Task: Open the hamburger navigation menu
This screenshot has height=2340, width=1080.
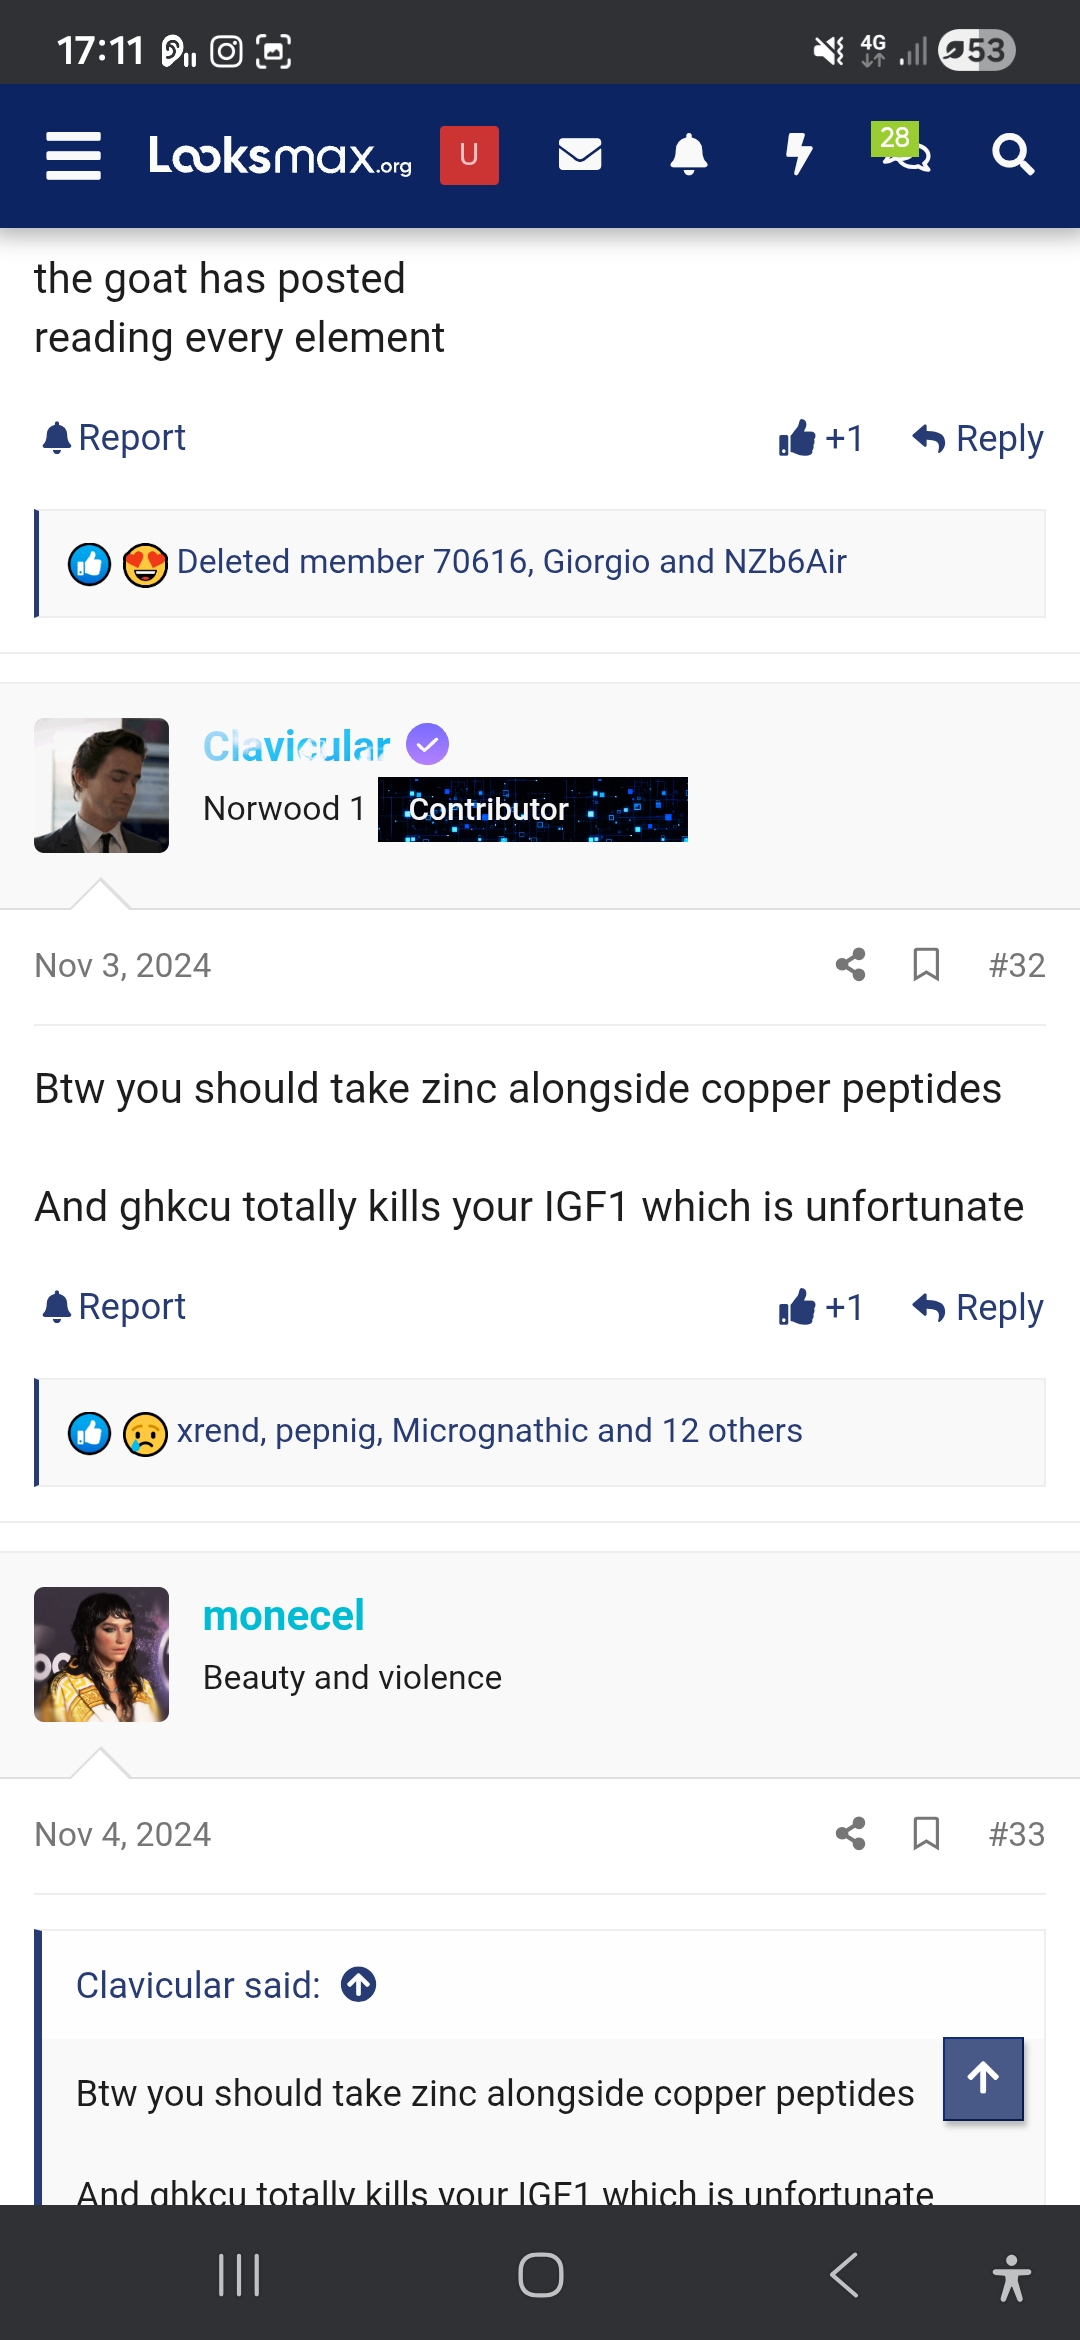Action: tap(73, 156)
